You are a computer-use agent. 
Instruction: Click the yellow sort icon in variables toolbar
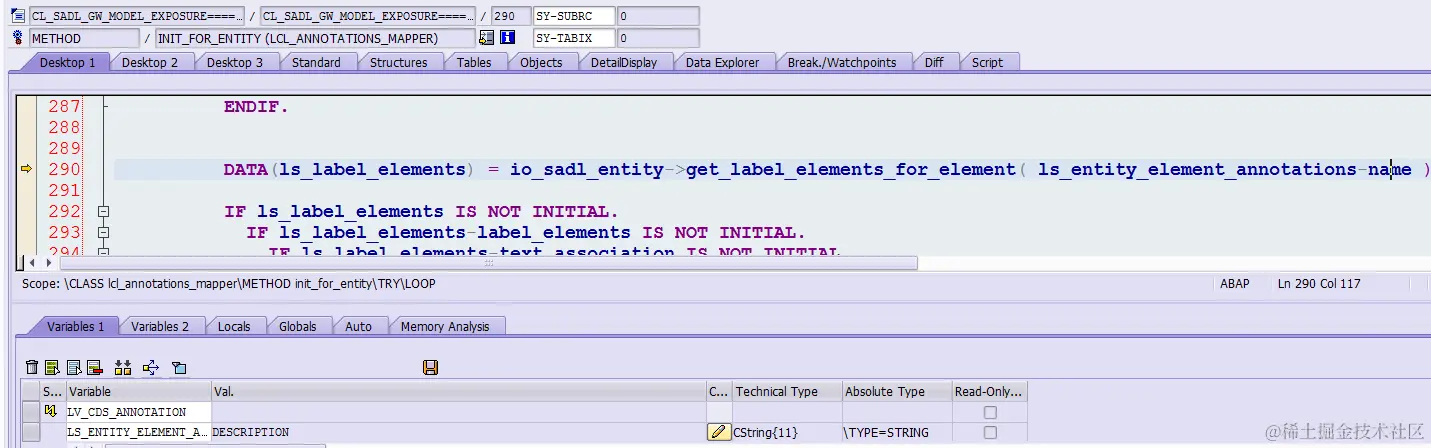[x=123, y=368]
